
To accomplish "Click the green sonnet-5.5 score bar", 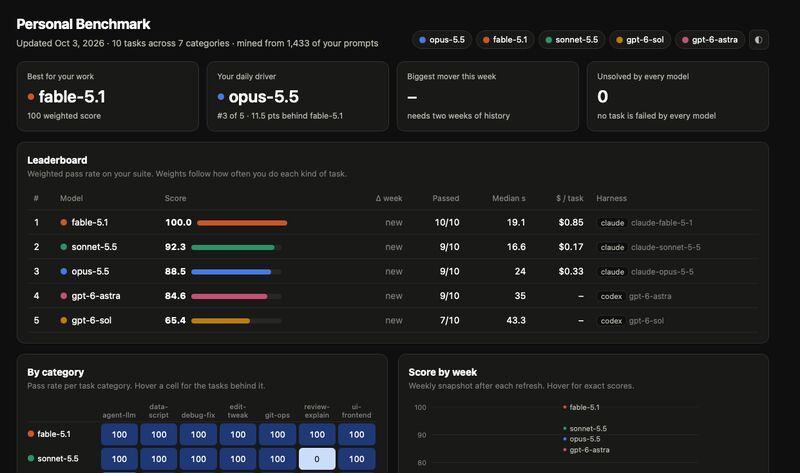I will [233, 247].
